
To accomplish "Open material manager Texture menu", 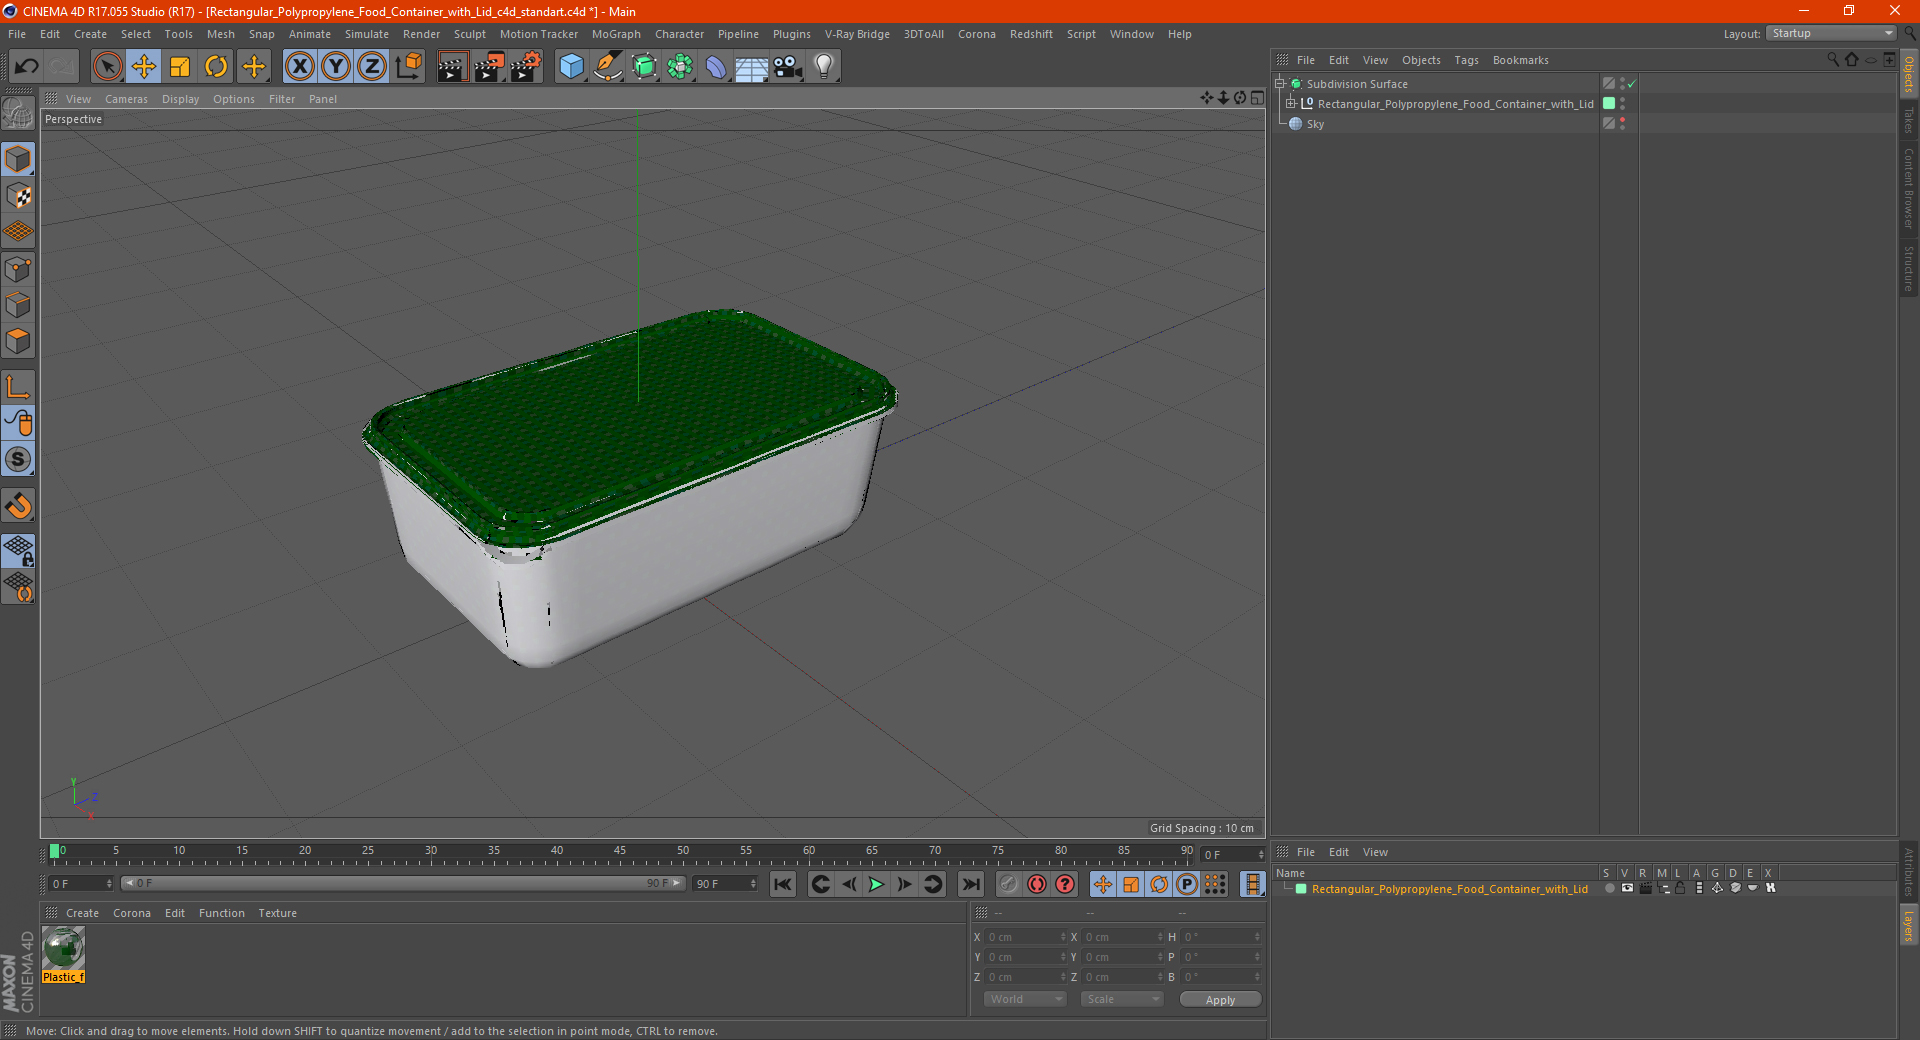I will click(278, 913).
